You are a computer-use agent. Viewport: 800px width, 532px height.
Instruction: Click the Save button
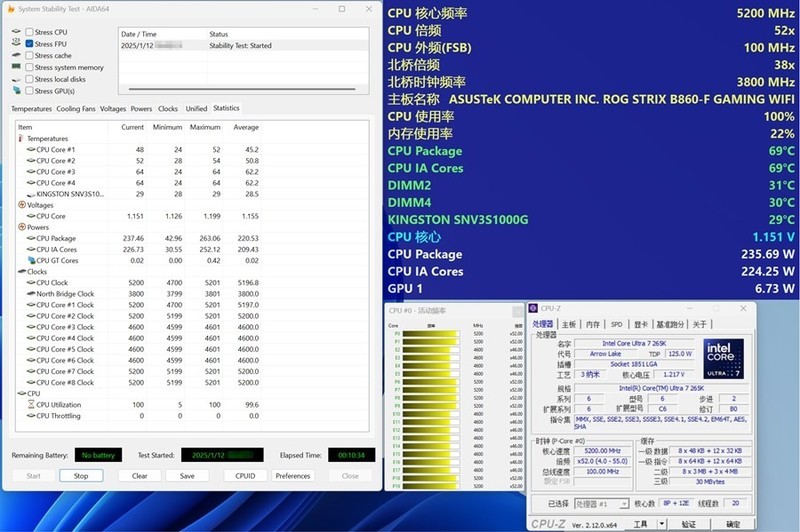(187, 476)
